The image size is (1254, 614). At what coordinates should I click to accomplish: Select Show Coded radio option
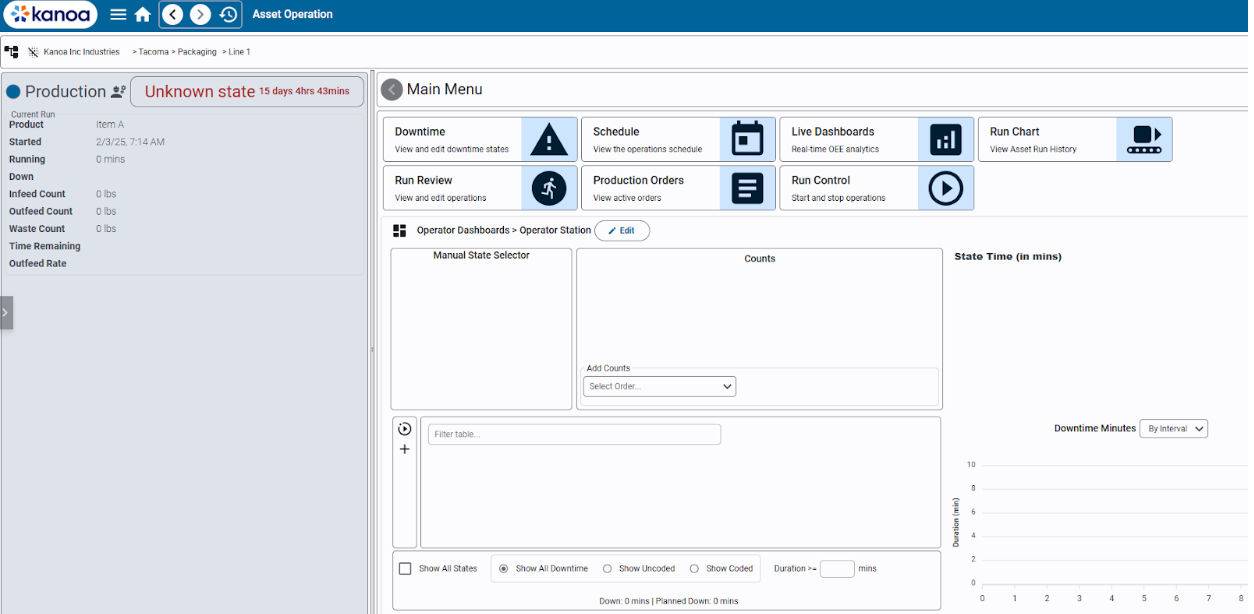click(694, 568)
